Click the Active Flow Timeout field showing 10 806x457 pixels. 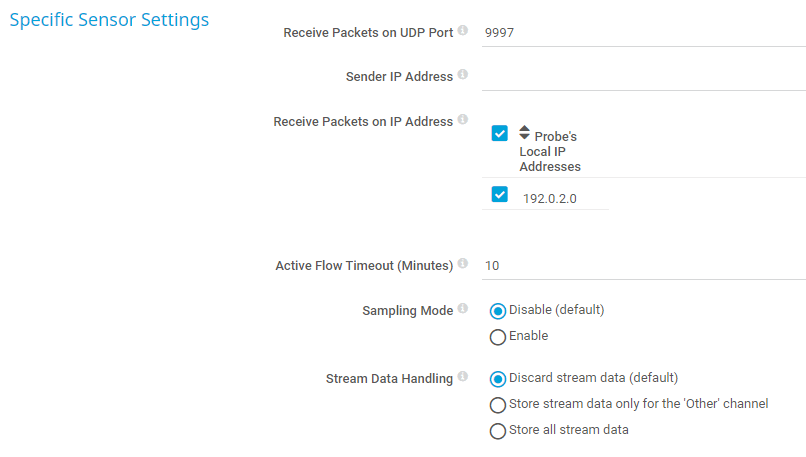(x=640, y=266)
